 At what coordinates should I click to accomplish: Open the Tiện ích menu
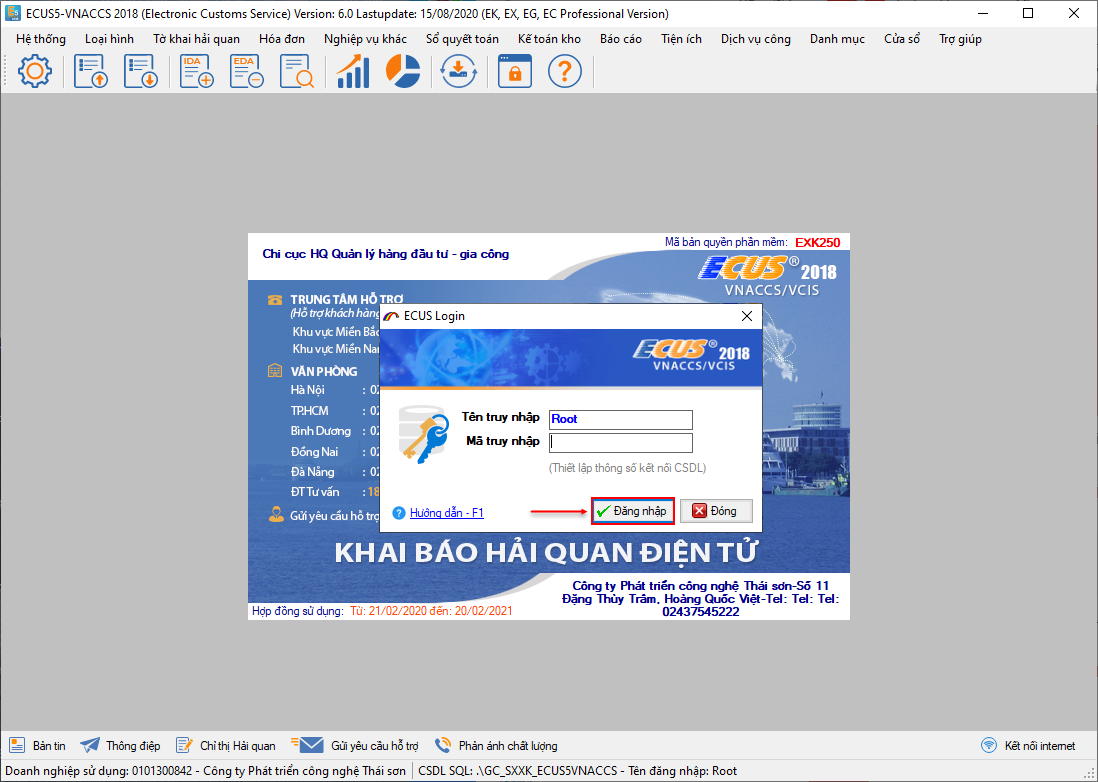pyautogui.click(x=681, y=39)
